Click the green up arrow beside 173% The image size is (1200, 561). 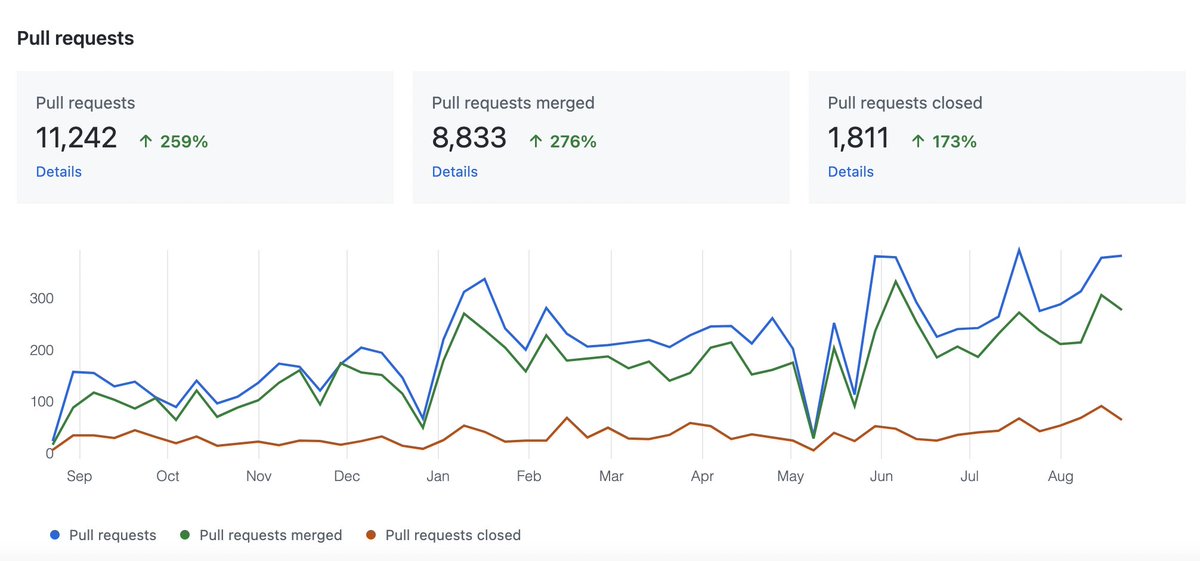pyautogui.click(x=918, y=142)
